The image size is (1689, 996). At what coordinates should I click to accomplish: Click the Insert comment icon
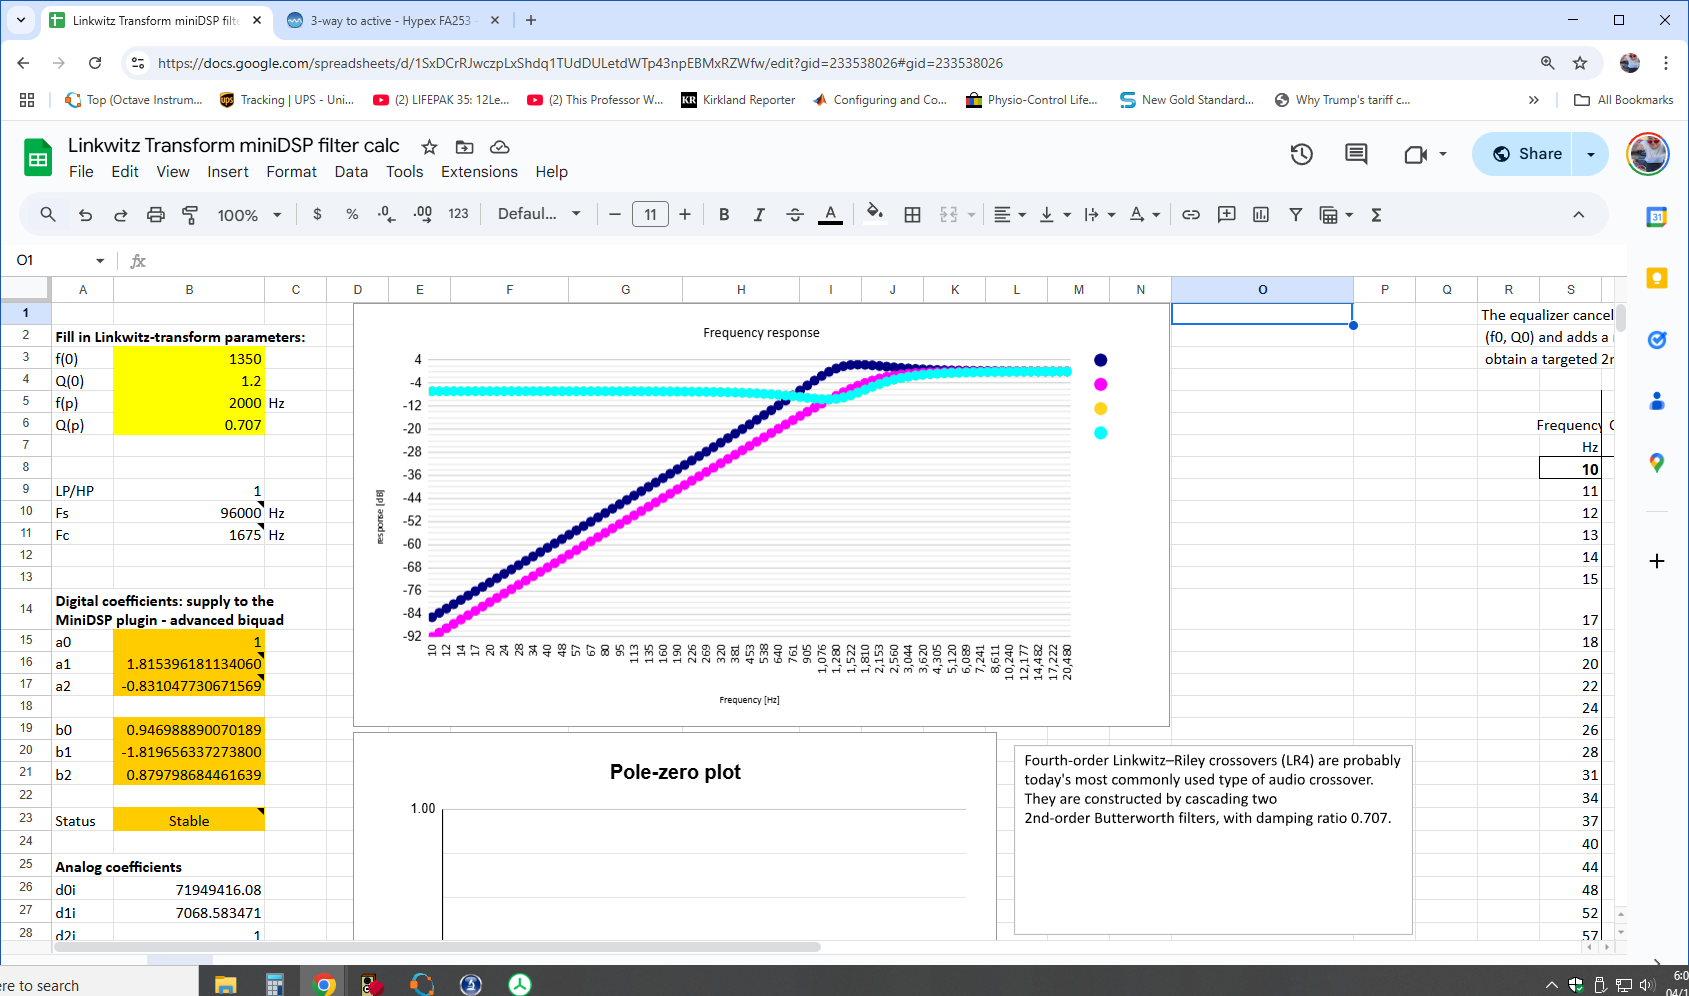(1226, 214)
